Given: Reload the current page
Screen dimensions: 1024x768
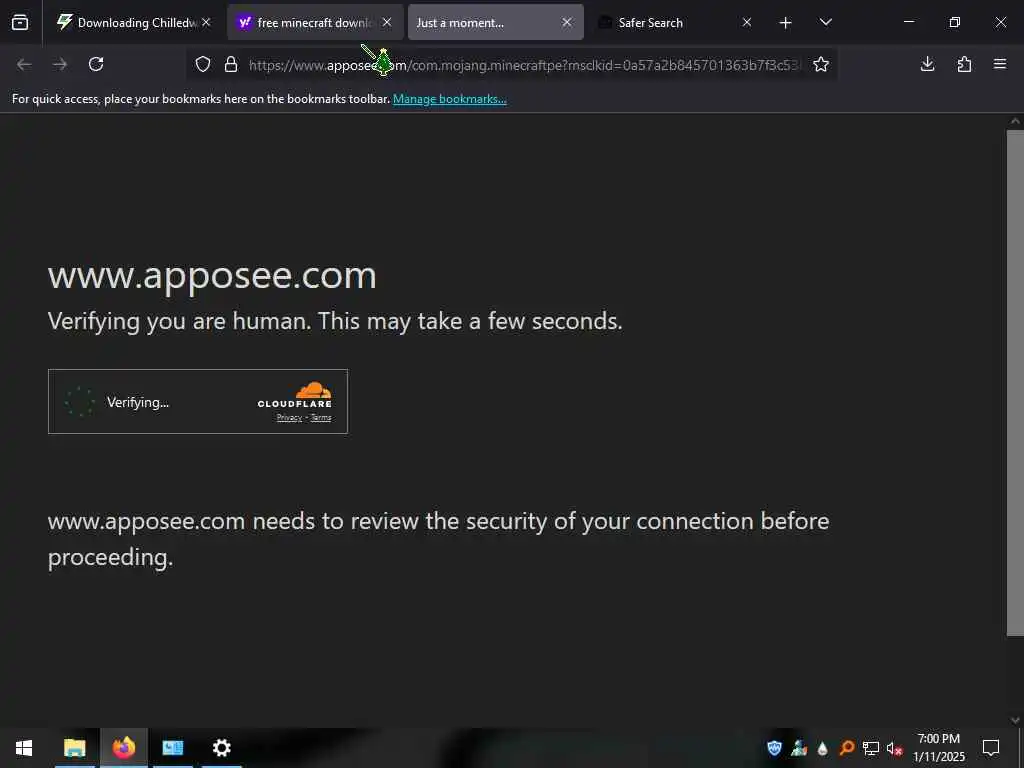Looking at the screenshot, I should click(96, 64).
